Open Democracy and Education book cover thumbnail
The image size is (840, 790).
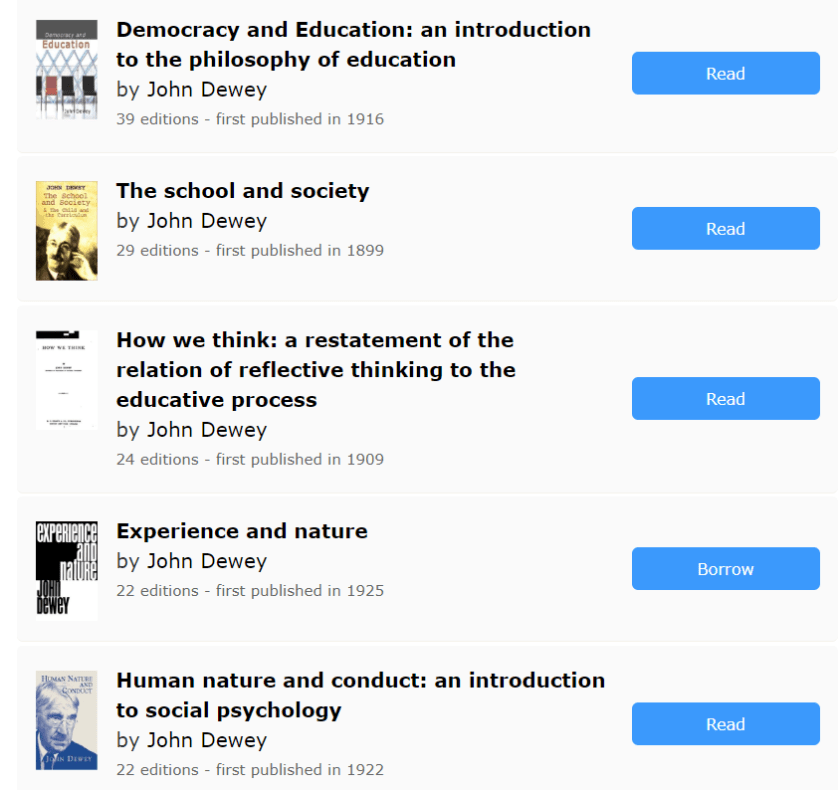point(66,69)
